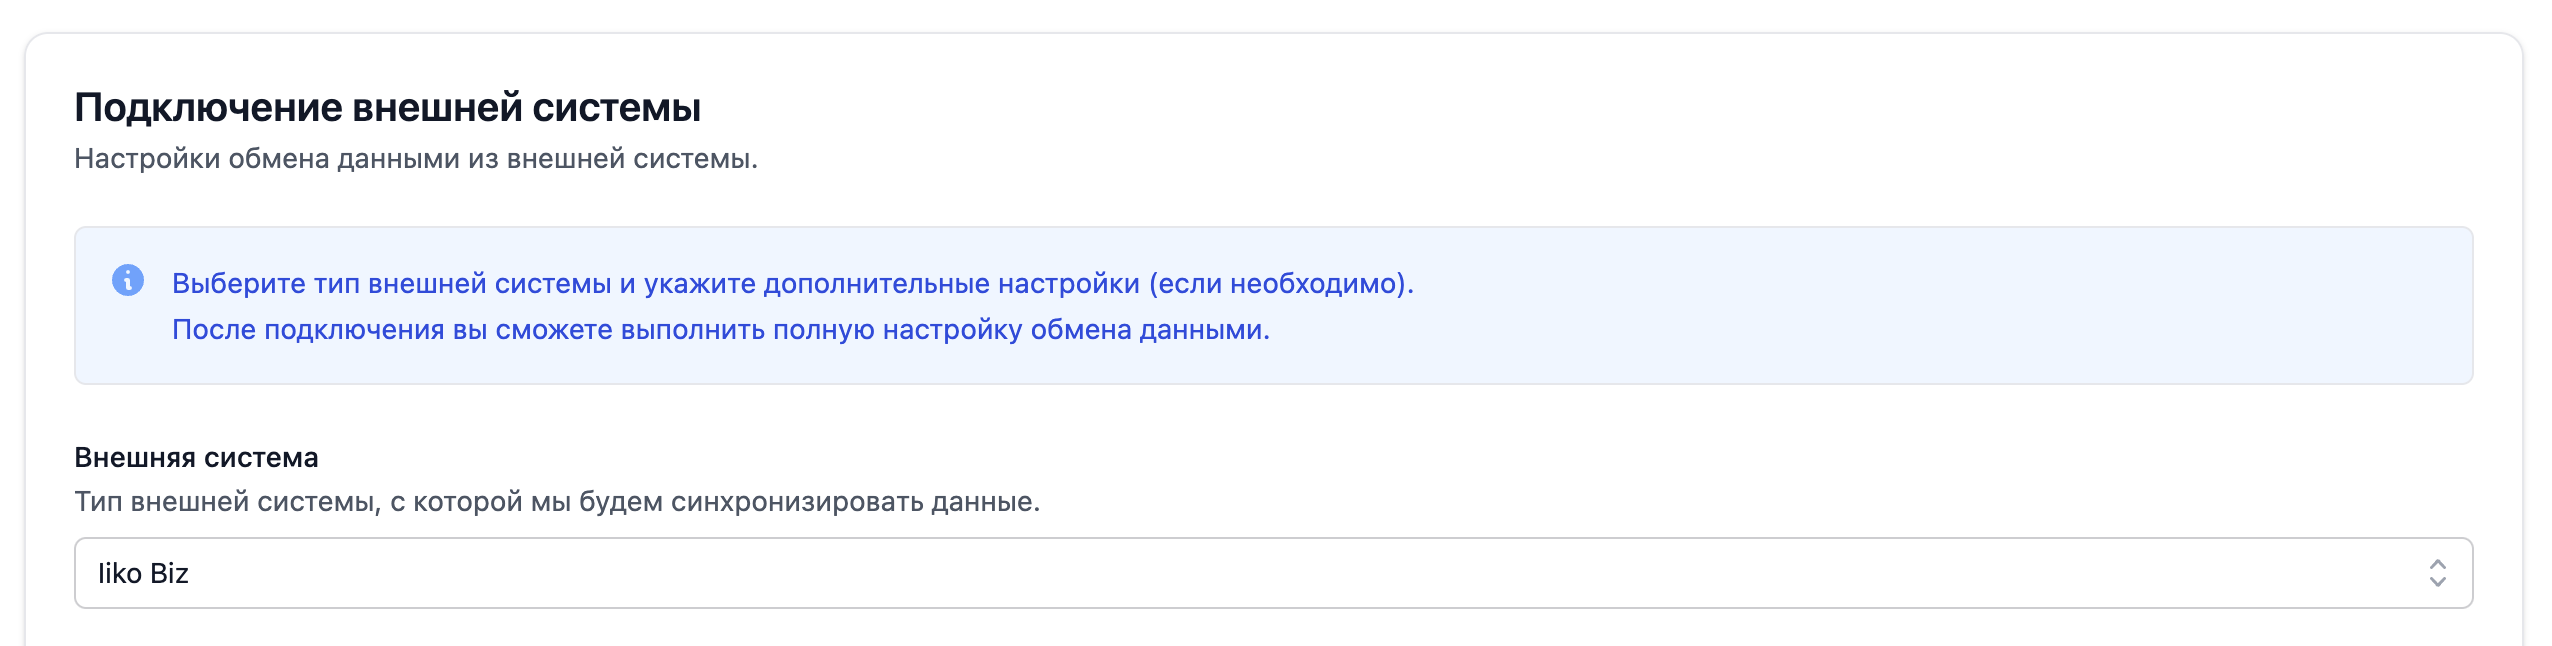Click the word "укажите" in the info banner
2552x646 pixels.
pos(698,284)
